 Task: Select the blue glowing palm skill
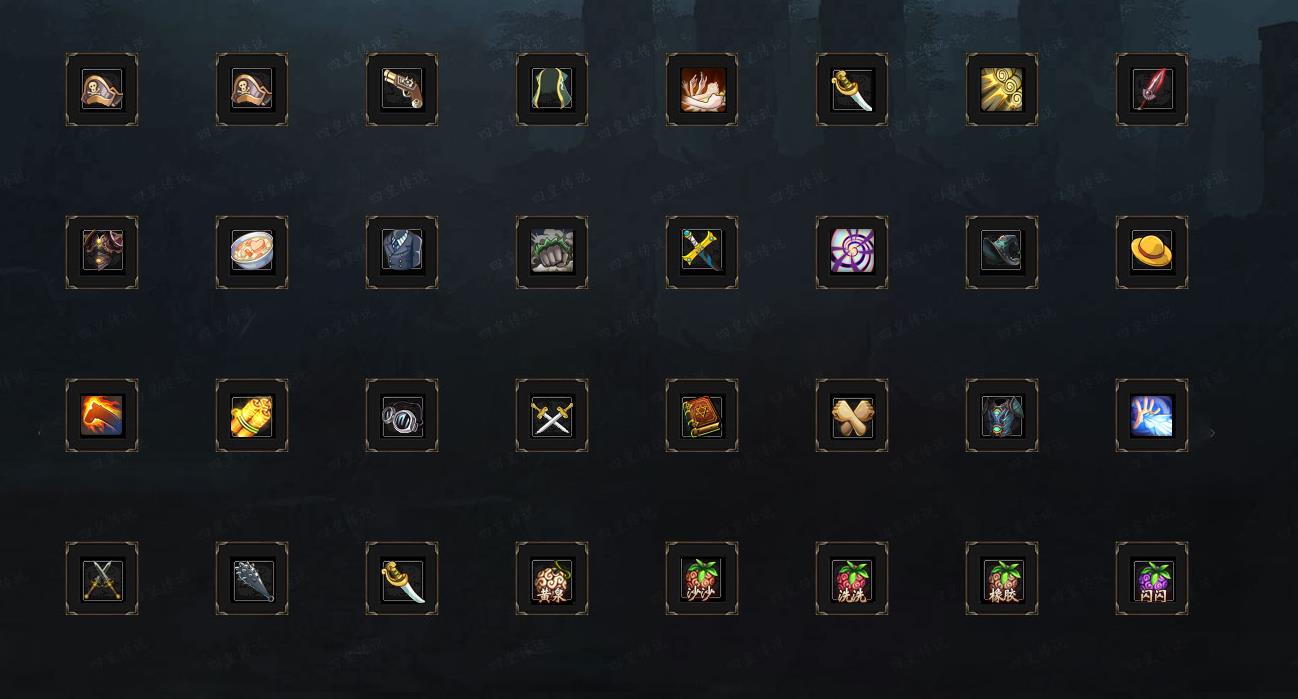[1152, 415]
